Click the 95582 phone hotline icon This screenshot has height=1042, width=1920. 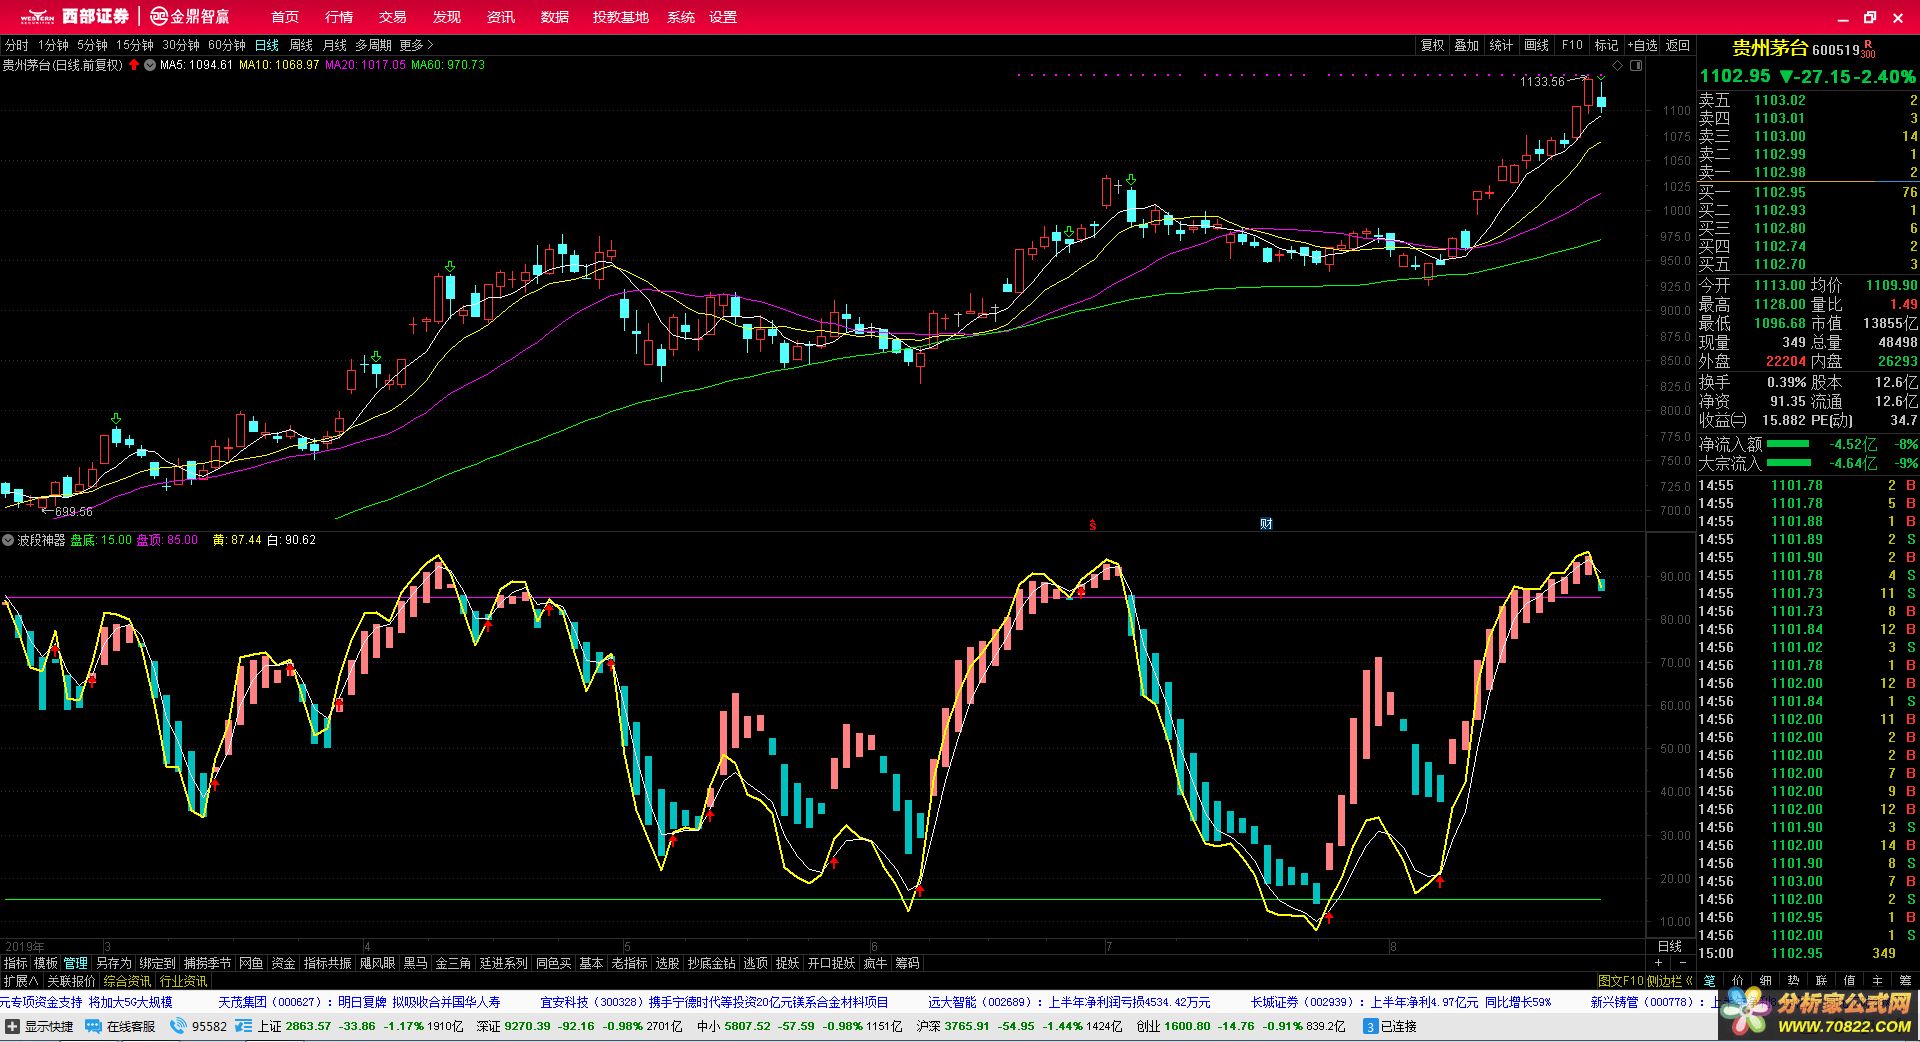click(x=178, y=1026)
